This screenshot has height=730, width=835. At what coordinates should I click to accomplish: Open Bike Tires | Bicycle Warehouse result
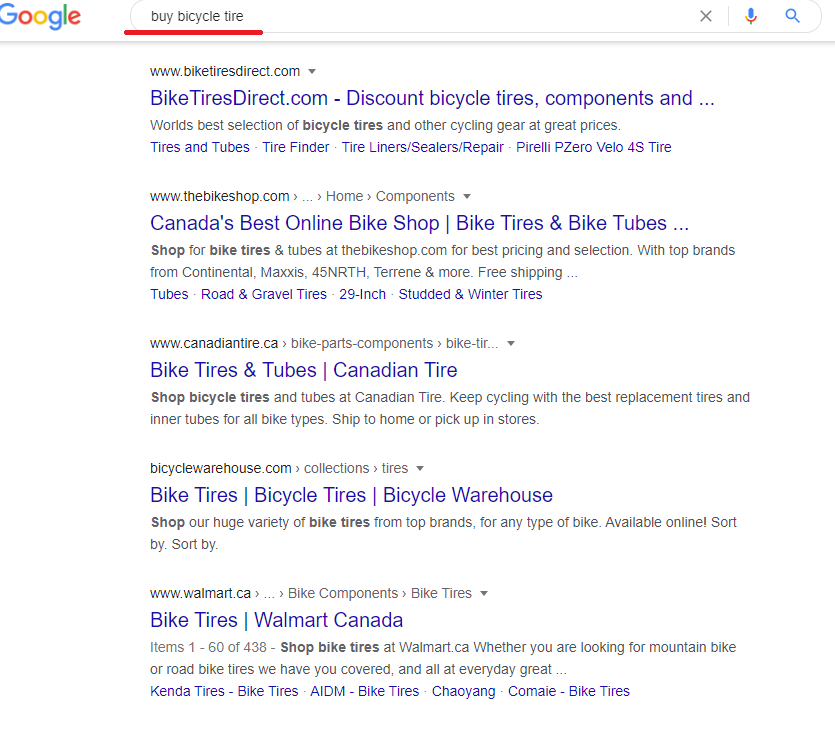coord(351,495)
